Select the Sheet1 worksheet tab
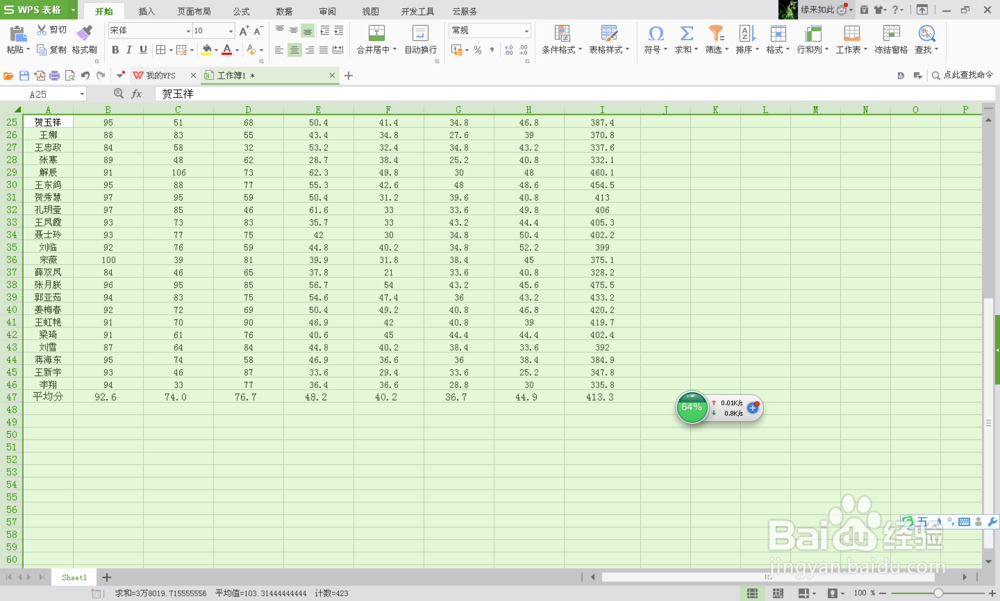 click(x=74, y=577)
